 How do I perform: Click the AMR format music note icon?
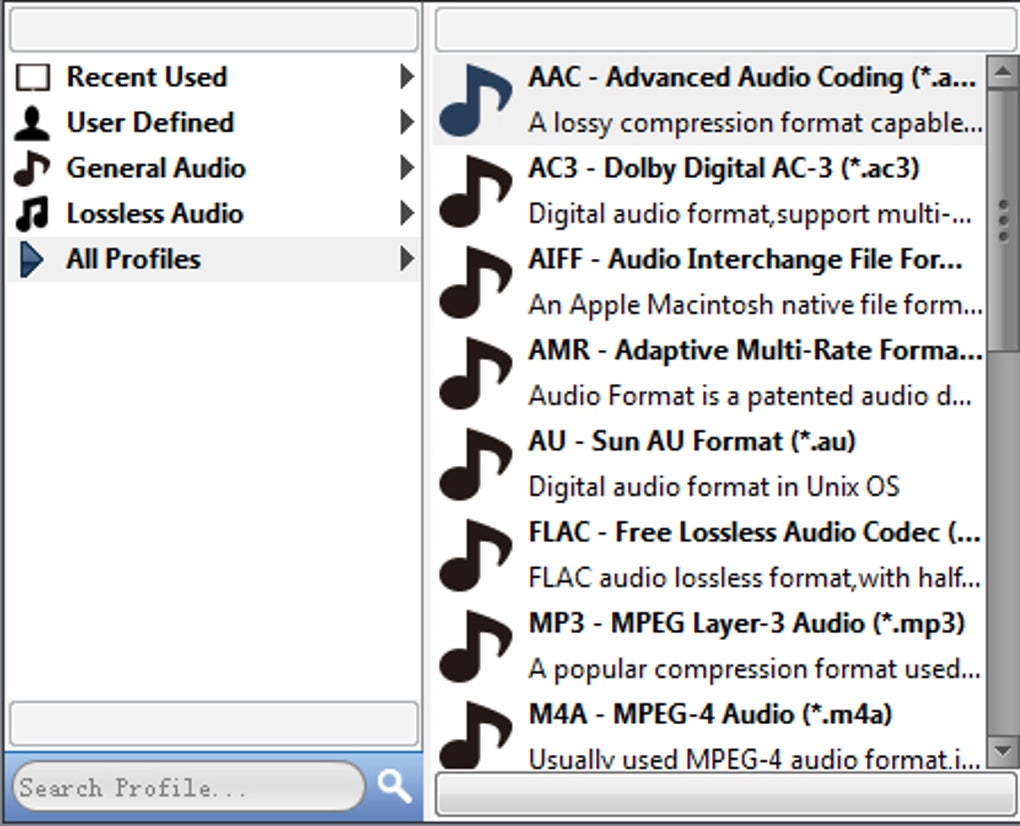[x=476, y=373]
